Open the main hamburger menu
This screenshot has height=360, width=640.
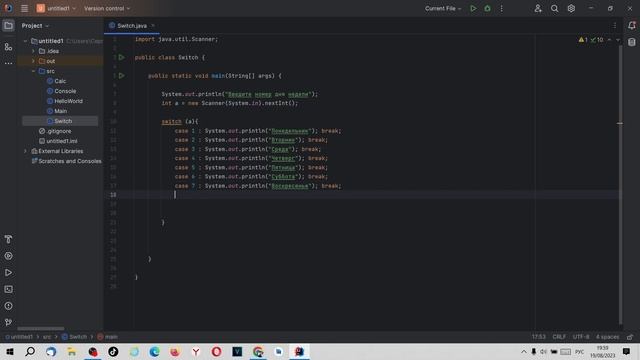pos(24,8)
